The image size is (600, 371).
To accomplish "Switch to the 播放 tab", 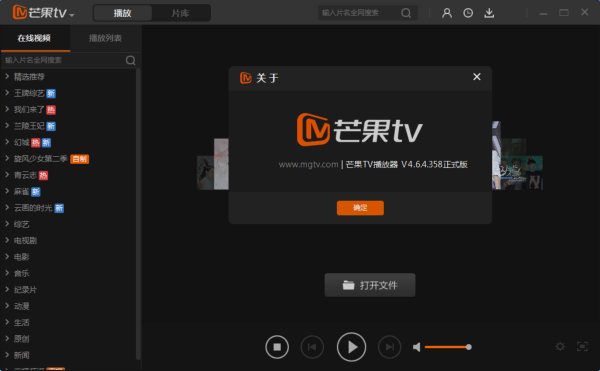I will [x=122, y=13].
